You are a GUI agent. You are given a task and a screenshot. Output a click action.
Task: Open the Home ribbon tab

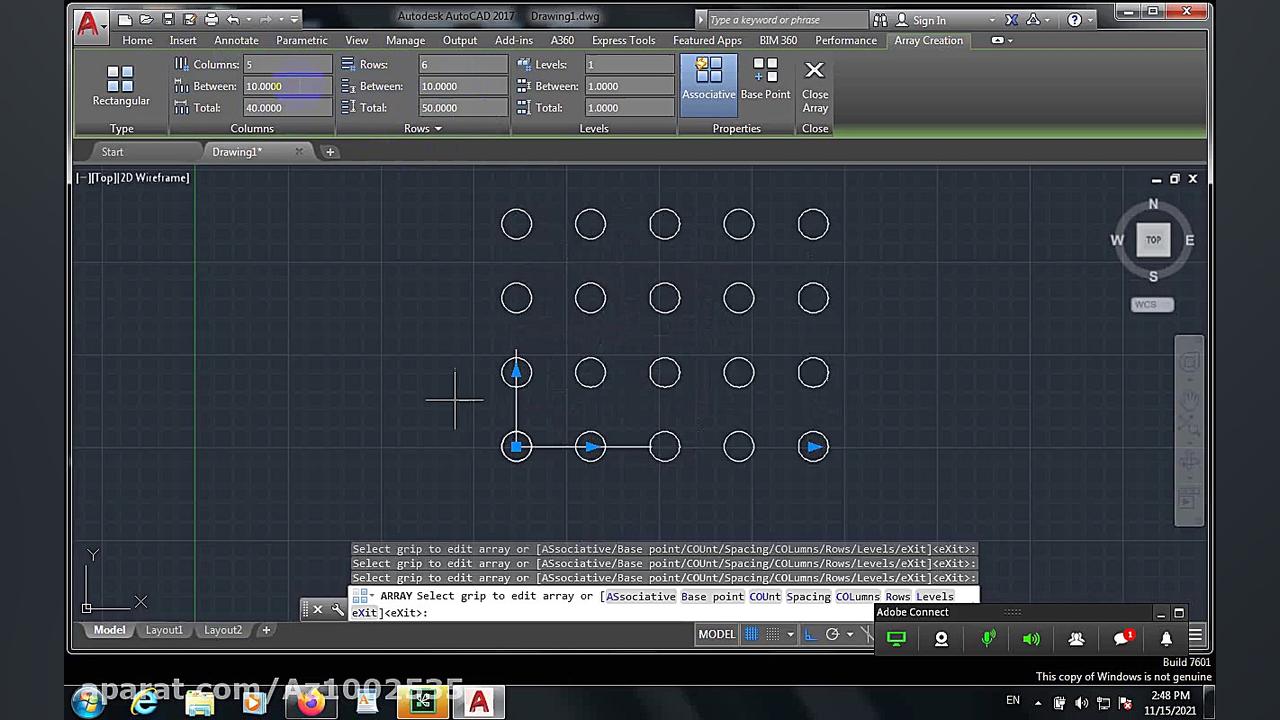[137, 40]
